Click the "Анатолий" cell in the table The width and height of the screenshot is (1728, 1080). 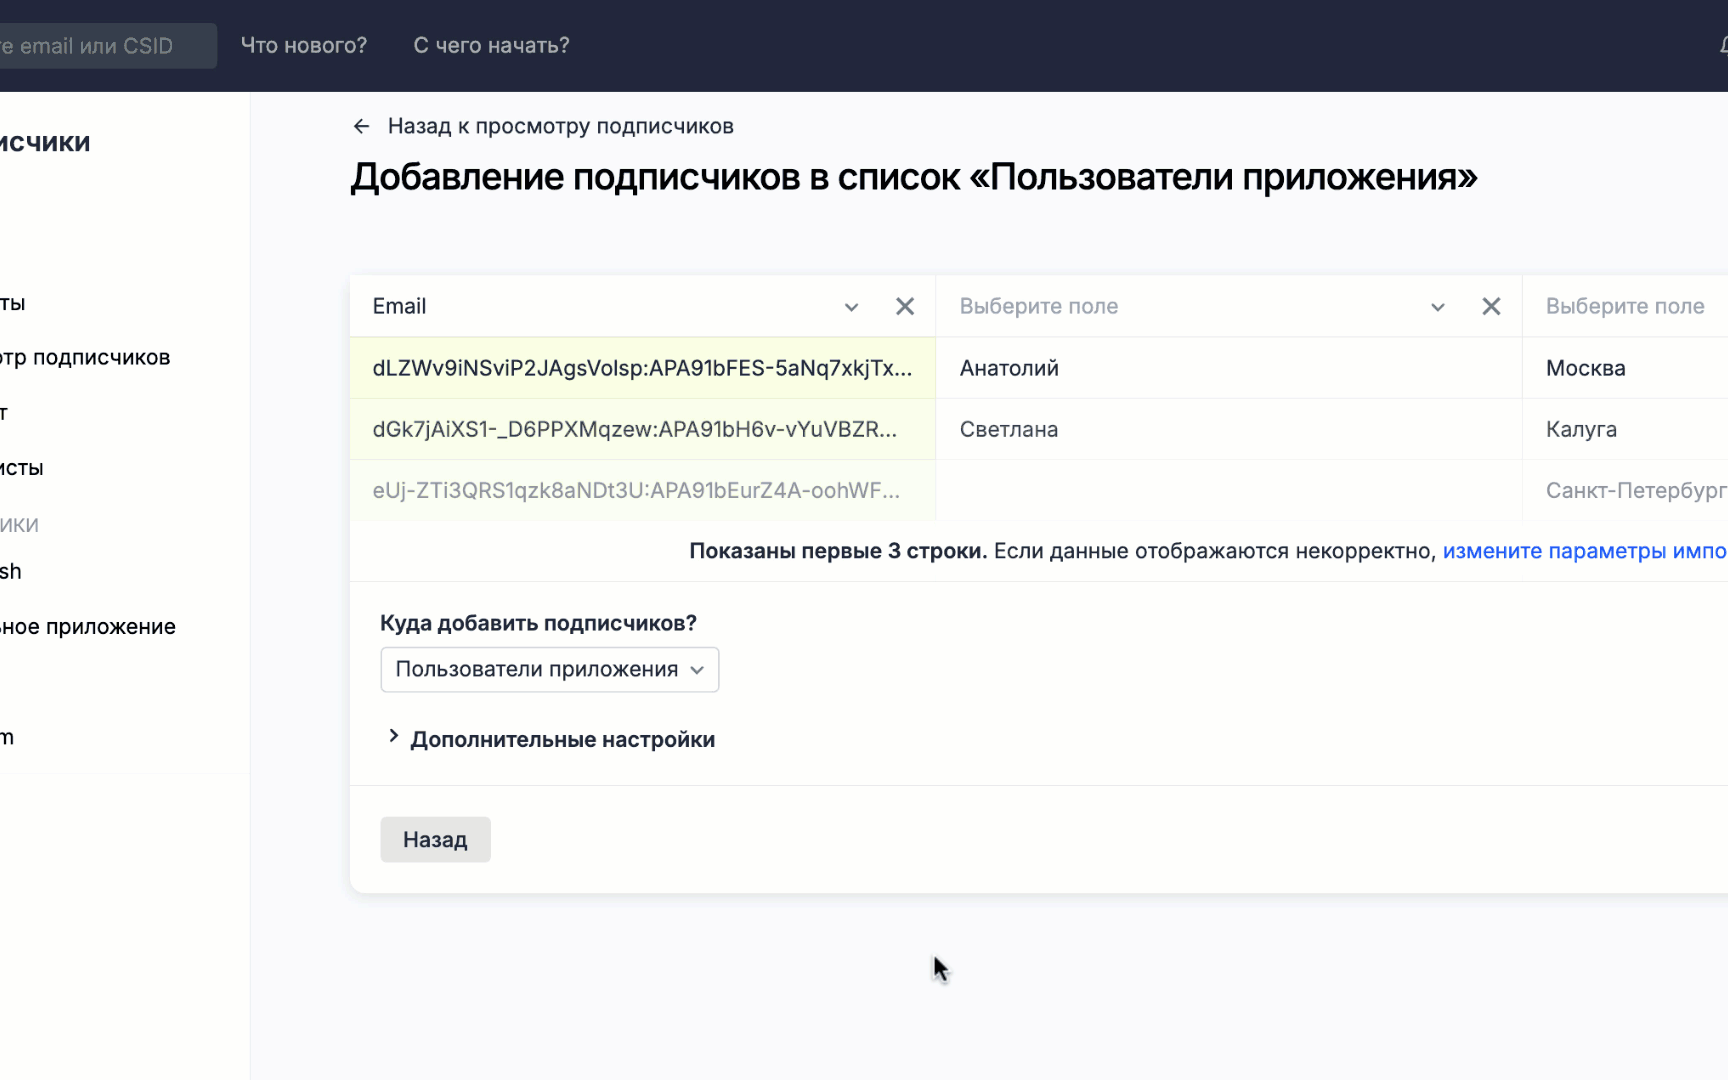click(x=1009, y=368)
